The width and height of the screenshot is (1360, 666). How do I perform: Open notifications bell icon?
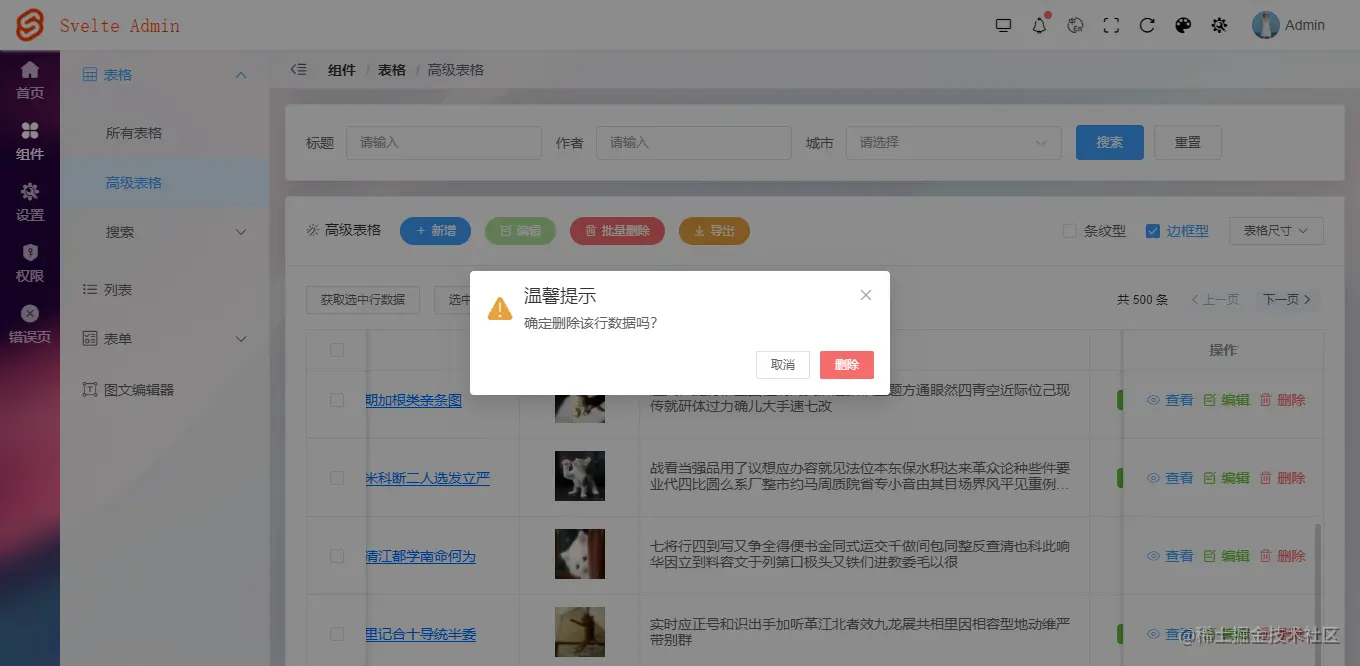pos(1040,25)
